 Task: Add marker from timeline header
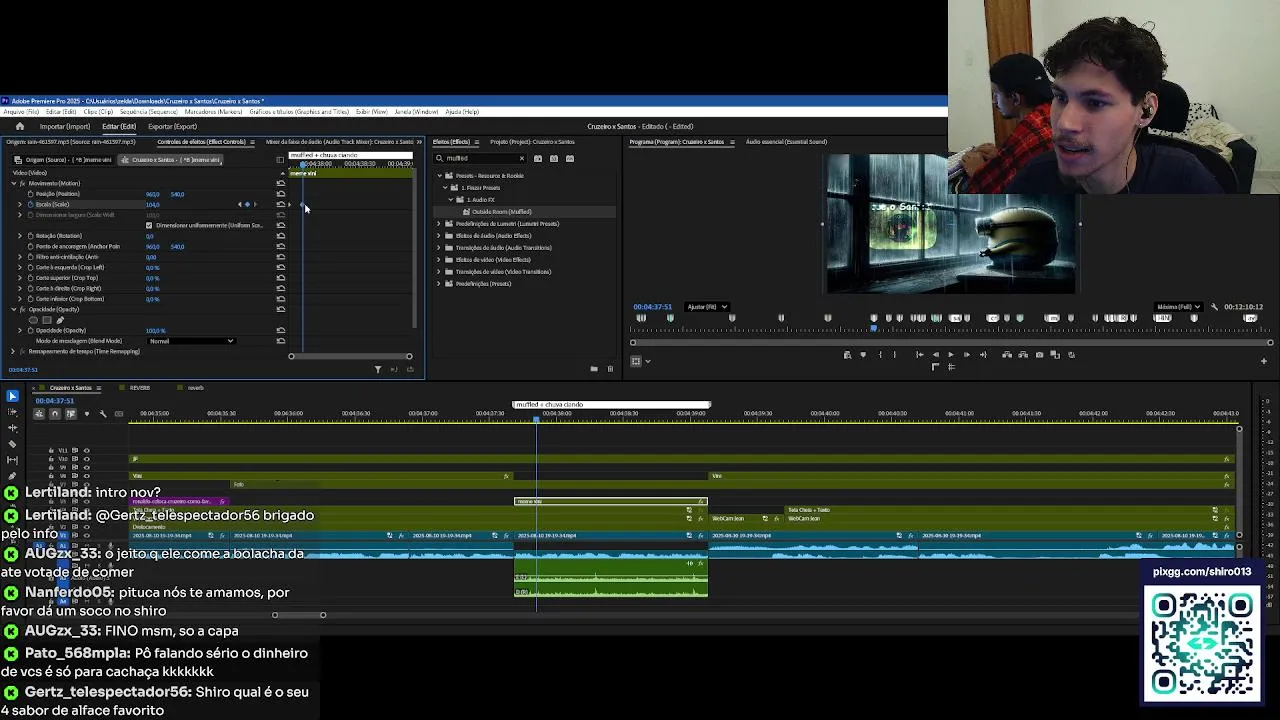87,414
